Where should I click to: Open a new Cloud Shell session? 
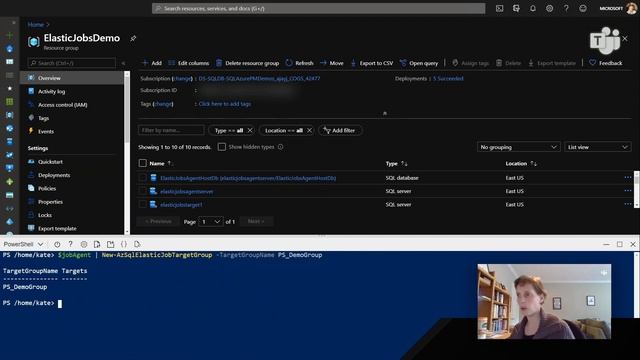111,244
